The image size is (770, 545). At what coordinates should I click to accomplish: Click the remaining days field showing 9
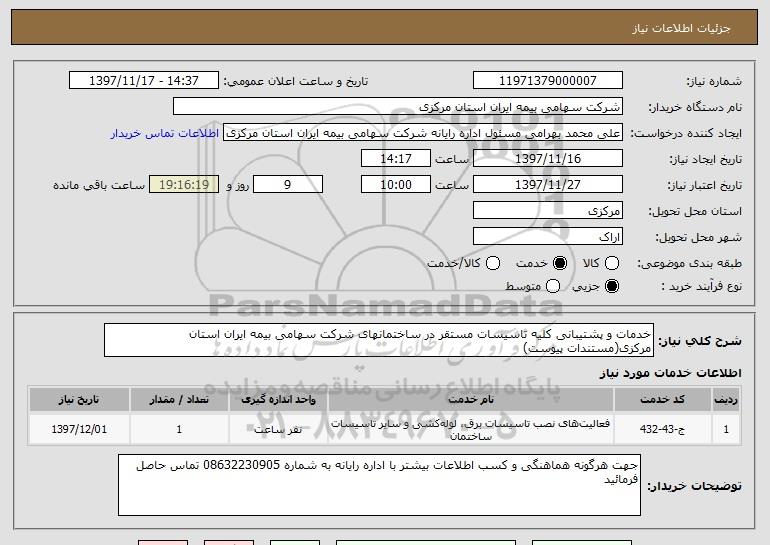288,185
